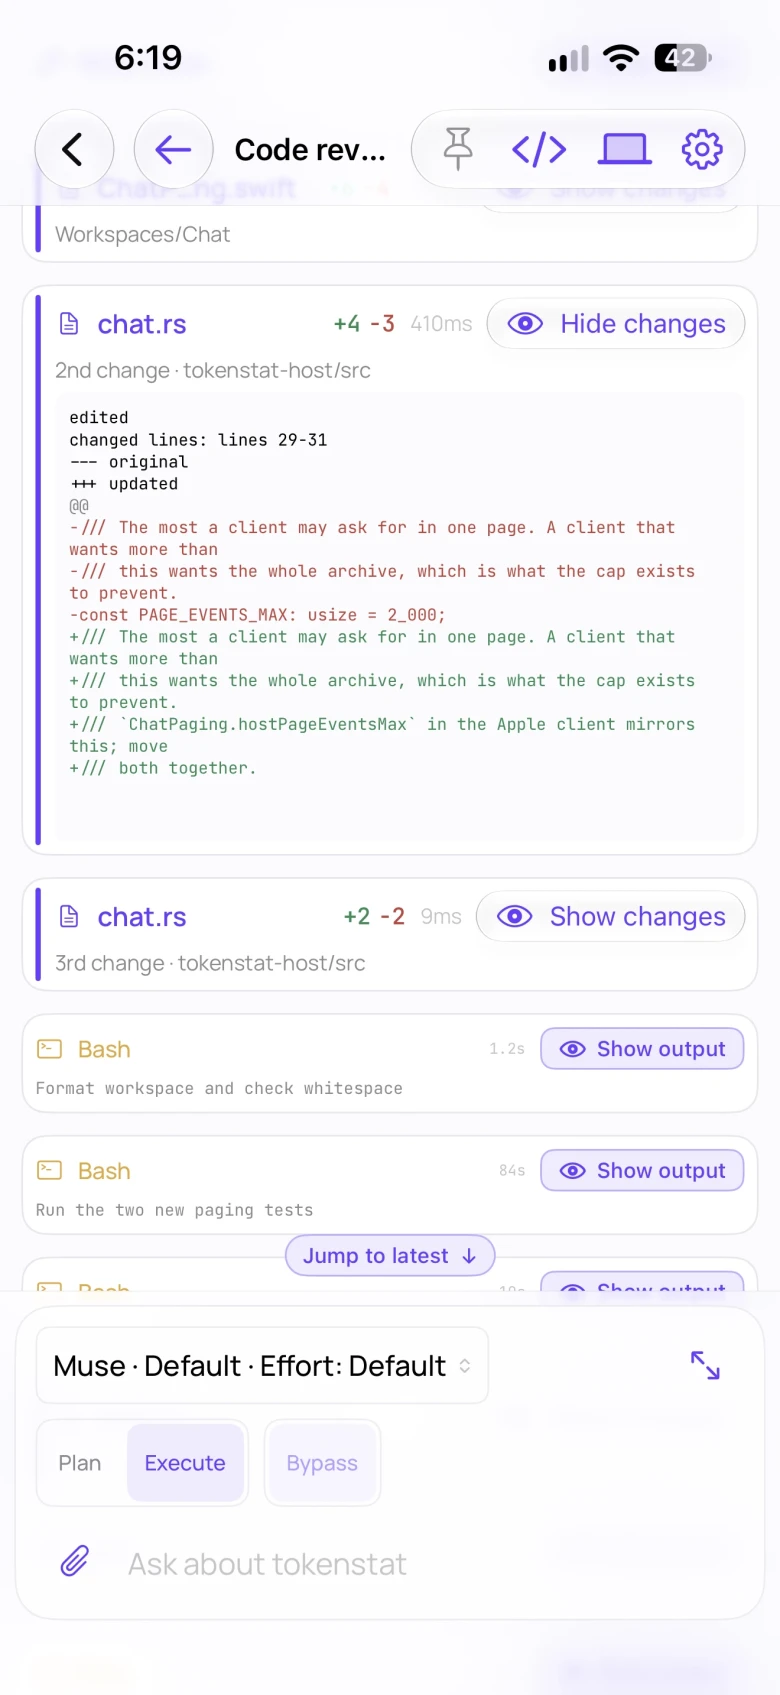Select the Plan mode

(x=80, y=1463)
